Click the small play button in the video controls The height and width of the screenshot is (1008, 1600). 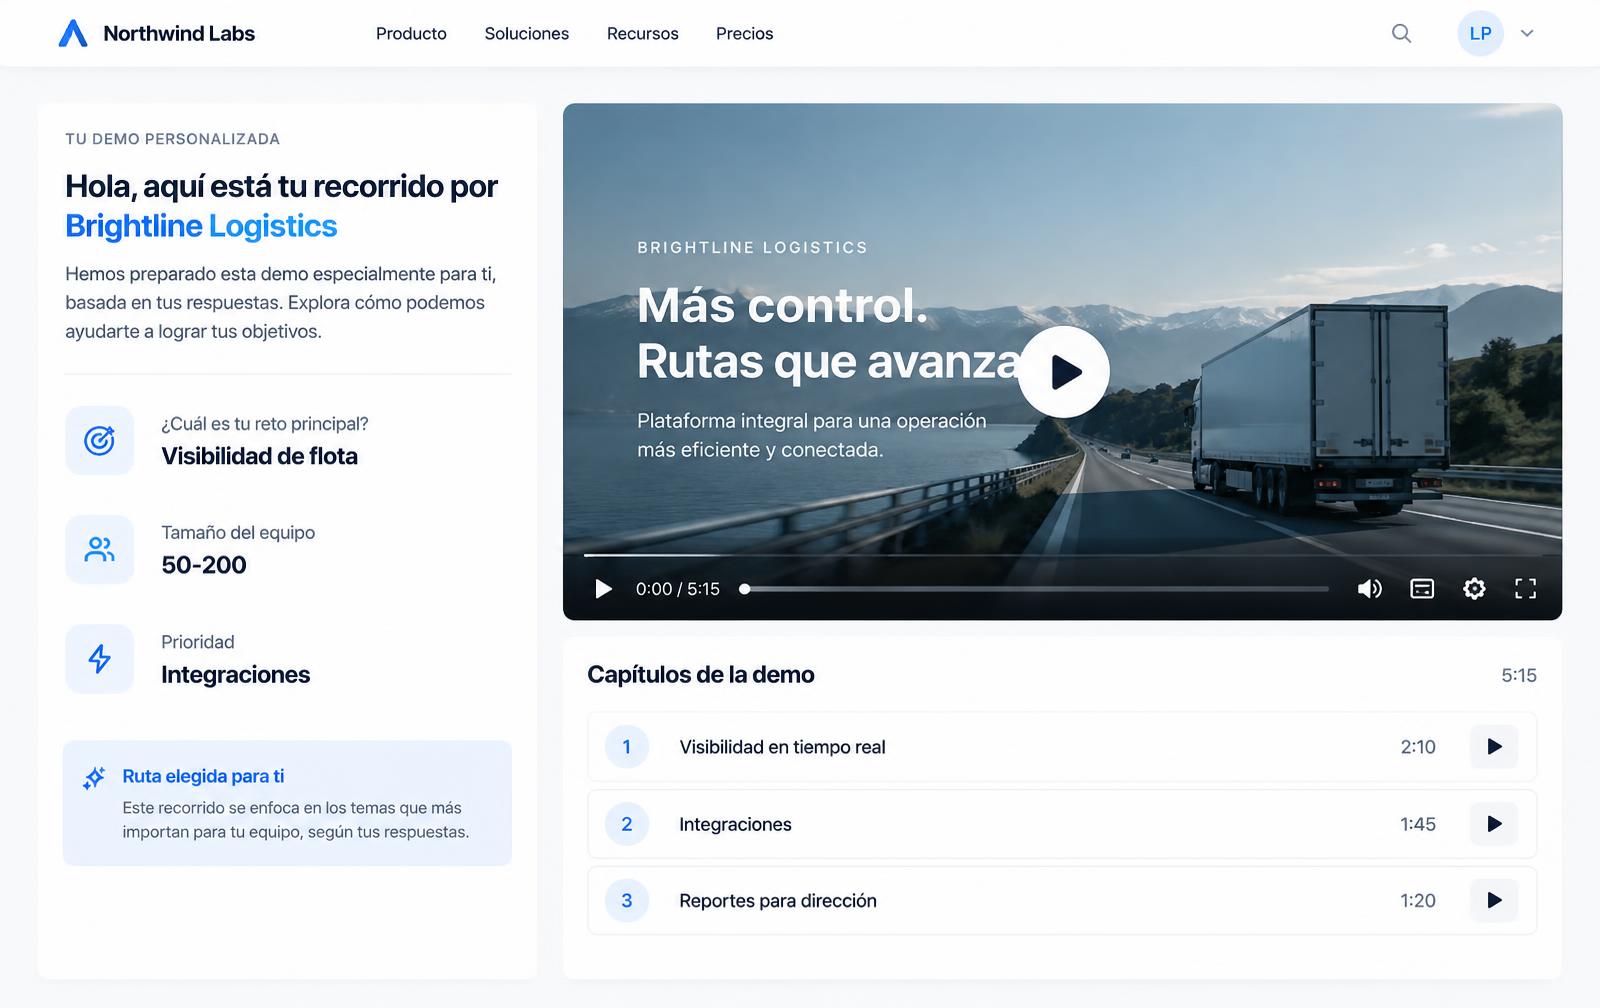click(603, 589)
